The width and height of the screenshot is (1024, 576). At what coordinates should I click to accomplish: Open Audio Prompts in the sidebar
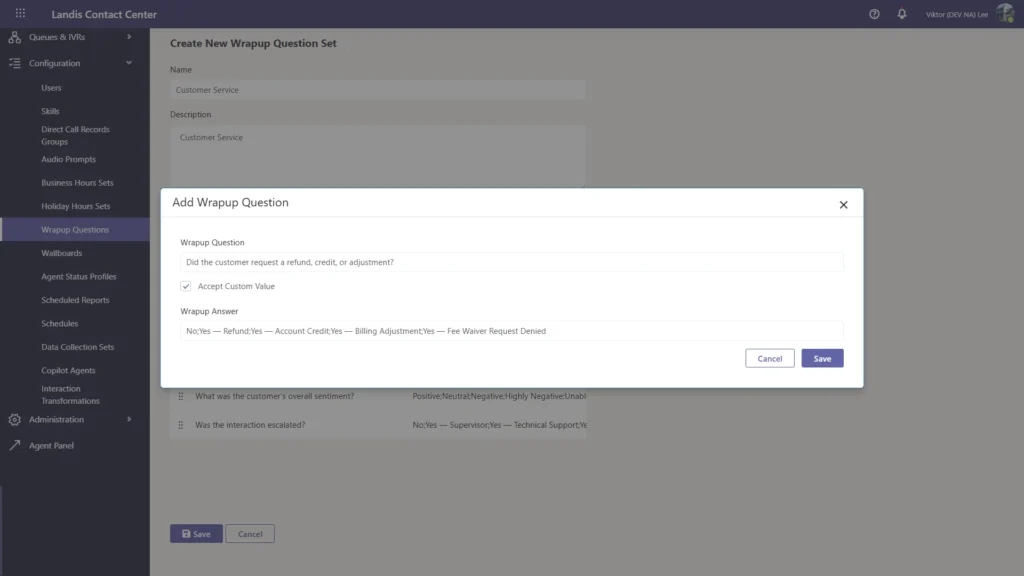pyautogui.click(x=68, y=159)
